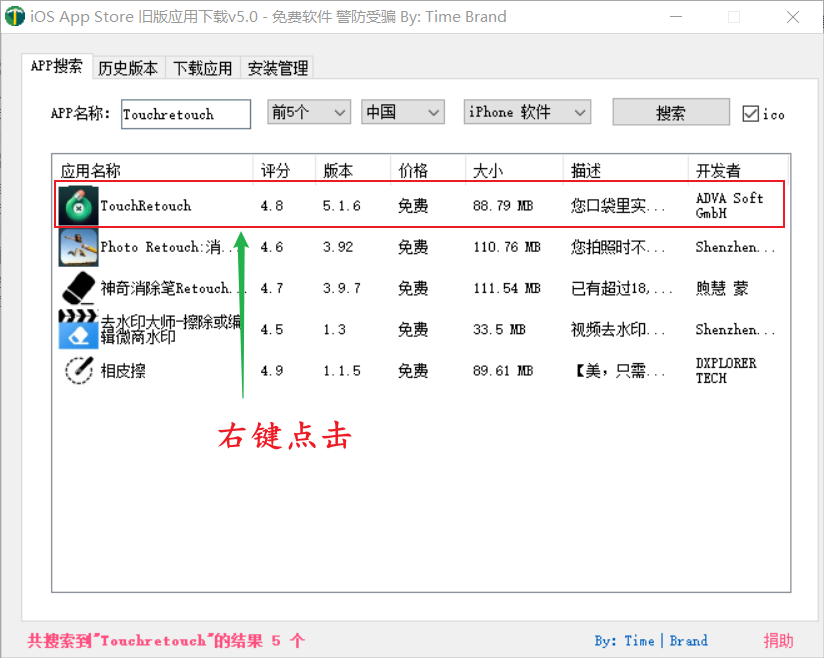The width and height of the screenshot is (824, 658).
Task: Select the 去水印大师-擦除或编辑微商水印 row name
Action: click(171, 330)
